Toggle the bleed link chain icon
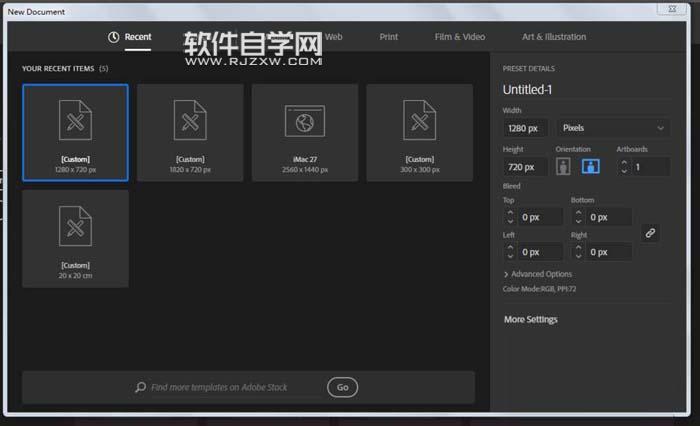The width and height of the screenshot is (700, 426). (x=650, y=233)
